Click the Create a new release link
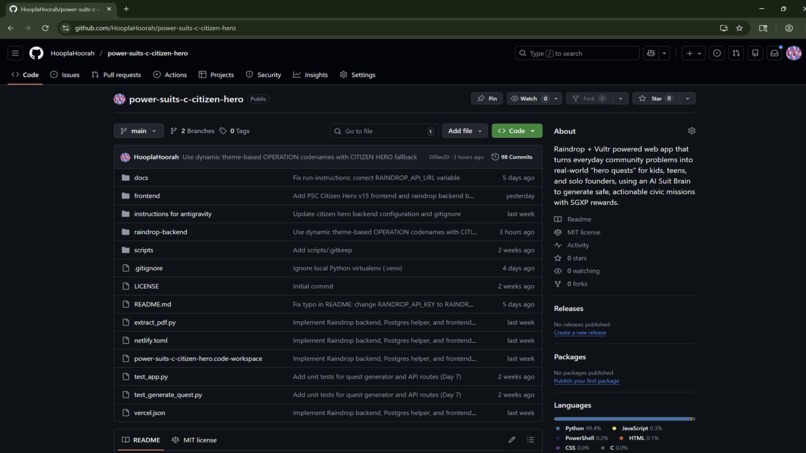806x453 pixels. (x=580, y=333)
